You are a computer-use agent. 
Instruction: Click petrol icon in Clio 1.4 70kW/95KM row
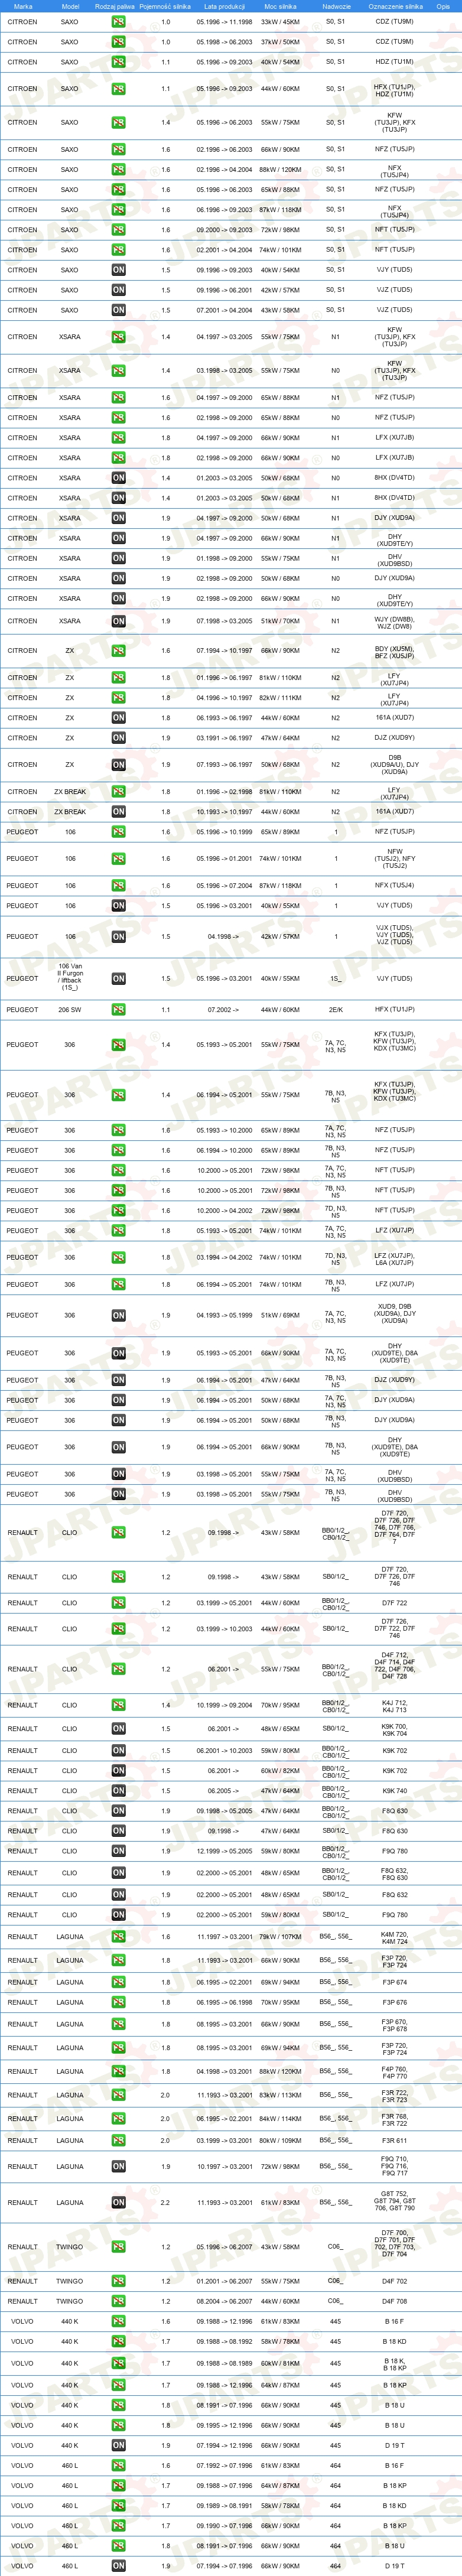(118, 1706)
